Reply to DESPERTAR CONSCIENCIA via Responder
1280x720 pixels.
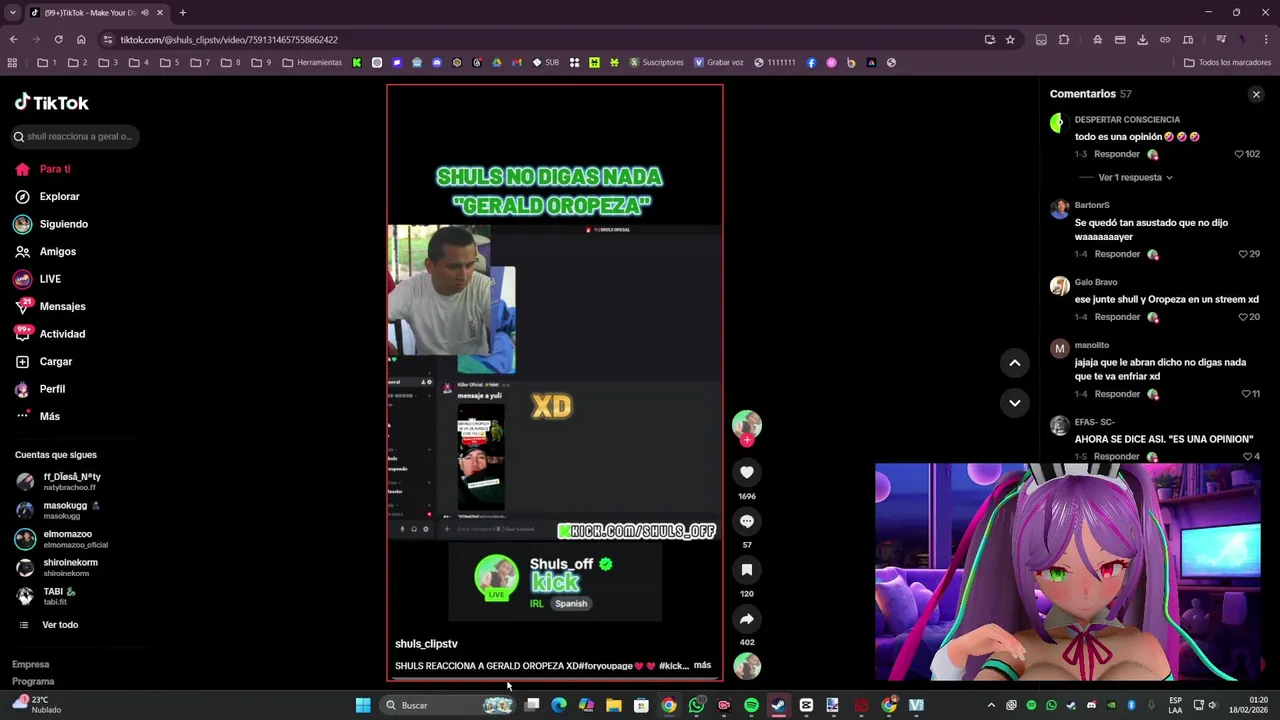pyautogui.click(x=1117, y=154)
